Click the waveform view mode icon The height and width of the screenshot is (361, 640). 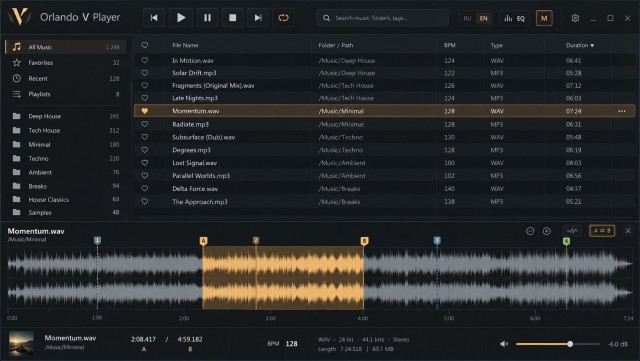572,231
